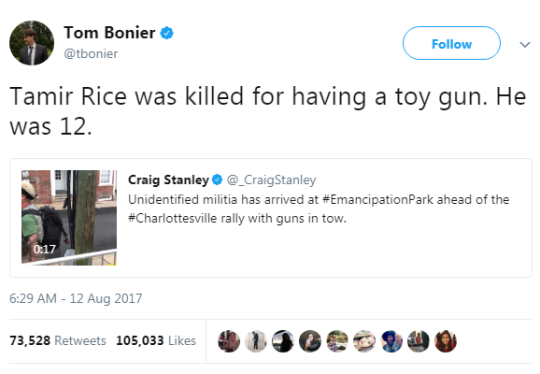
Task: Expand the tweet options chevron menu
Action: [x=525, y=44]
